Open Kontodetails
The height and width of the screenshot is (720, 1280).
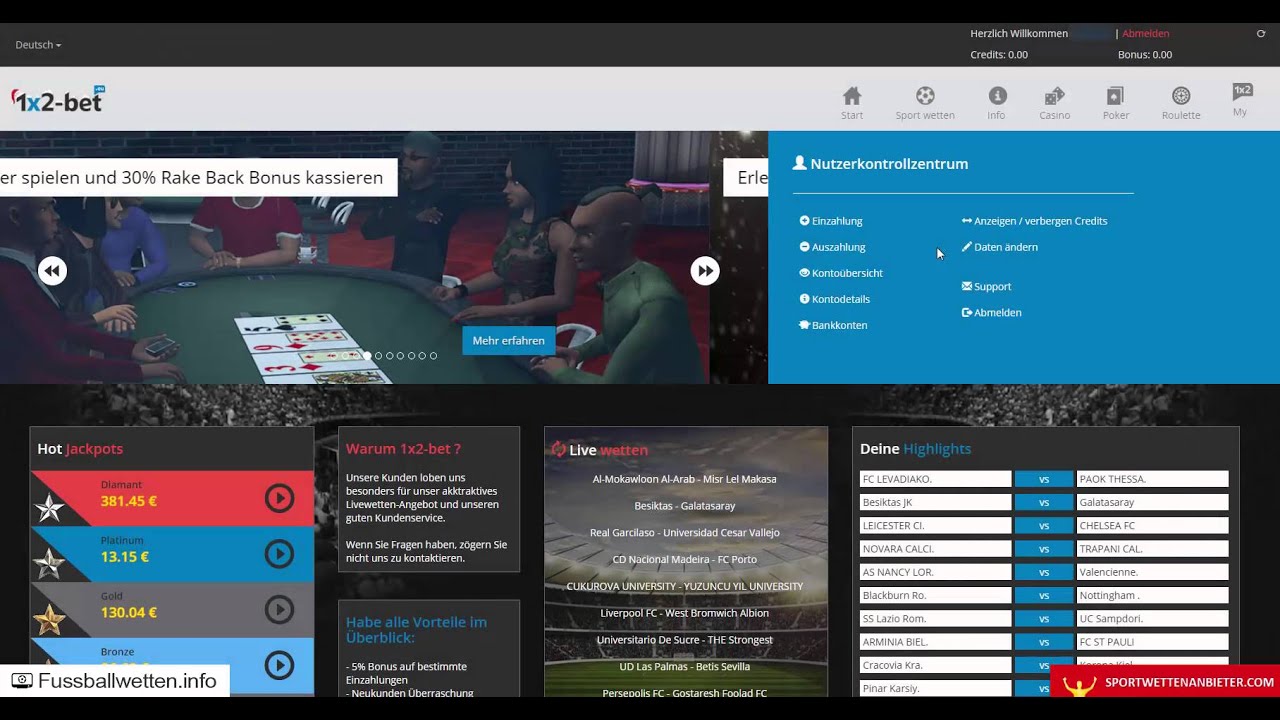coord(835,299)
